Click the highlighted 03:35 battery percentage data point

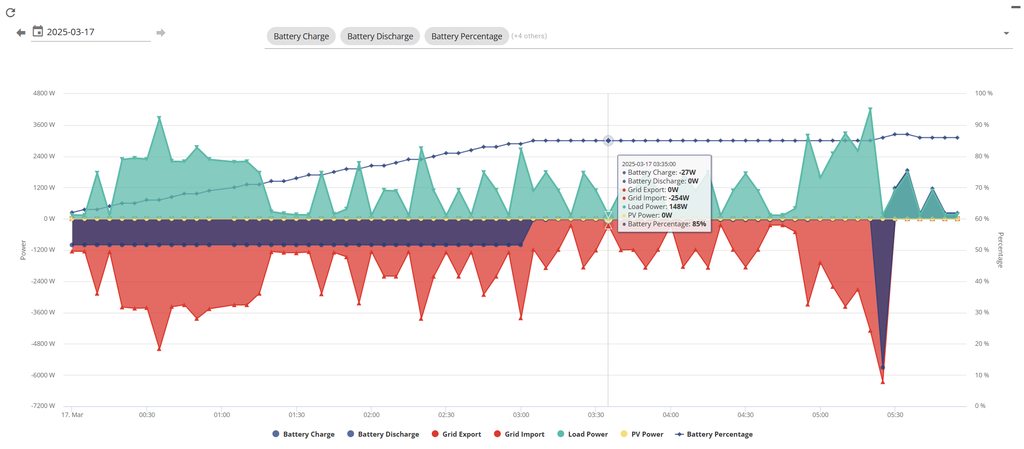(x=608, y=141)
